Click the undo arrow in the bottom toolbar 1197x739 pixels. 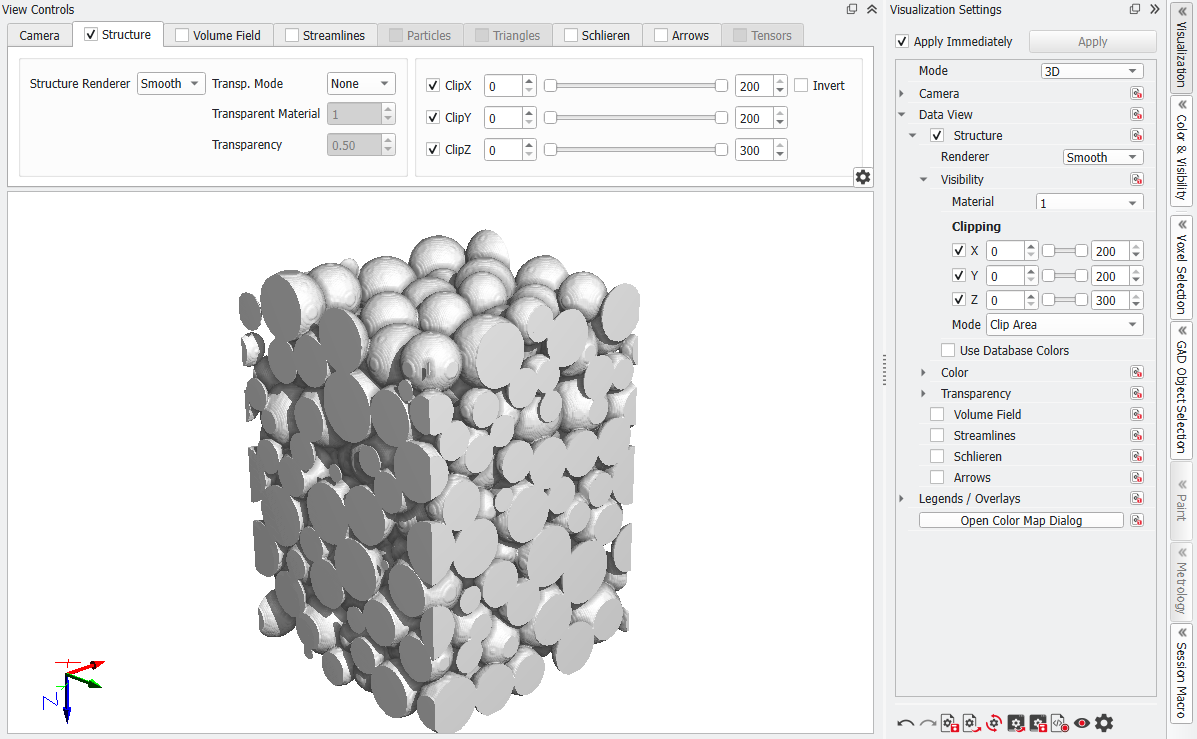click(905, 723)
